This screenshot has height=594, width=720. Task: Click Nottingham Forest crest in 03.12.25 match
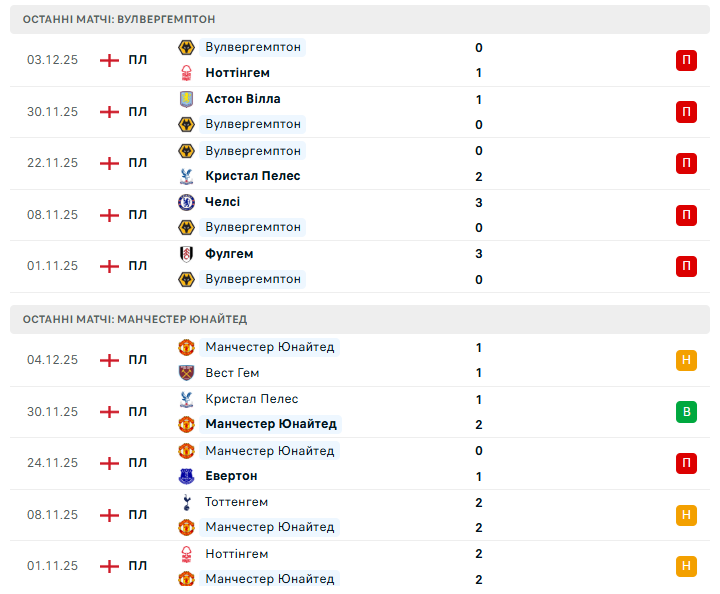tap(186, 73)
